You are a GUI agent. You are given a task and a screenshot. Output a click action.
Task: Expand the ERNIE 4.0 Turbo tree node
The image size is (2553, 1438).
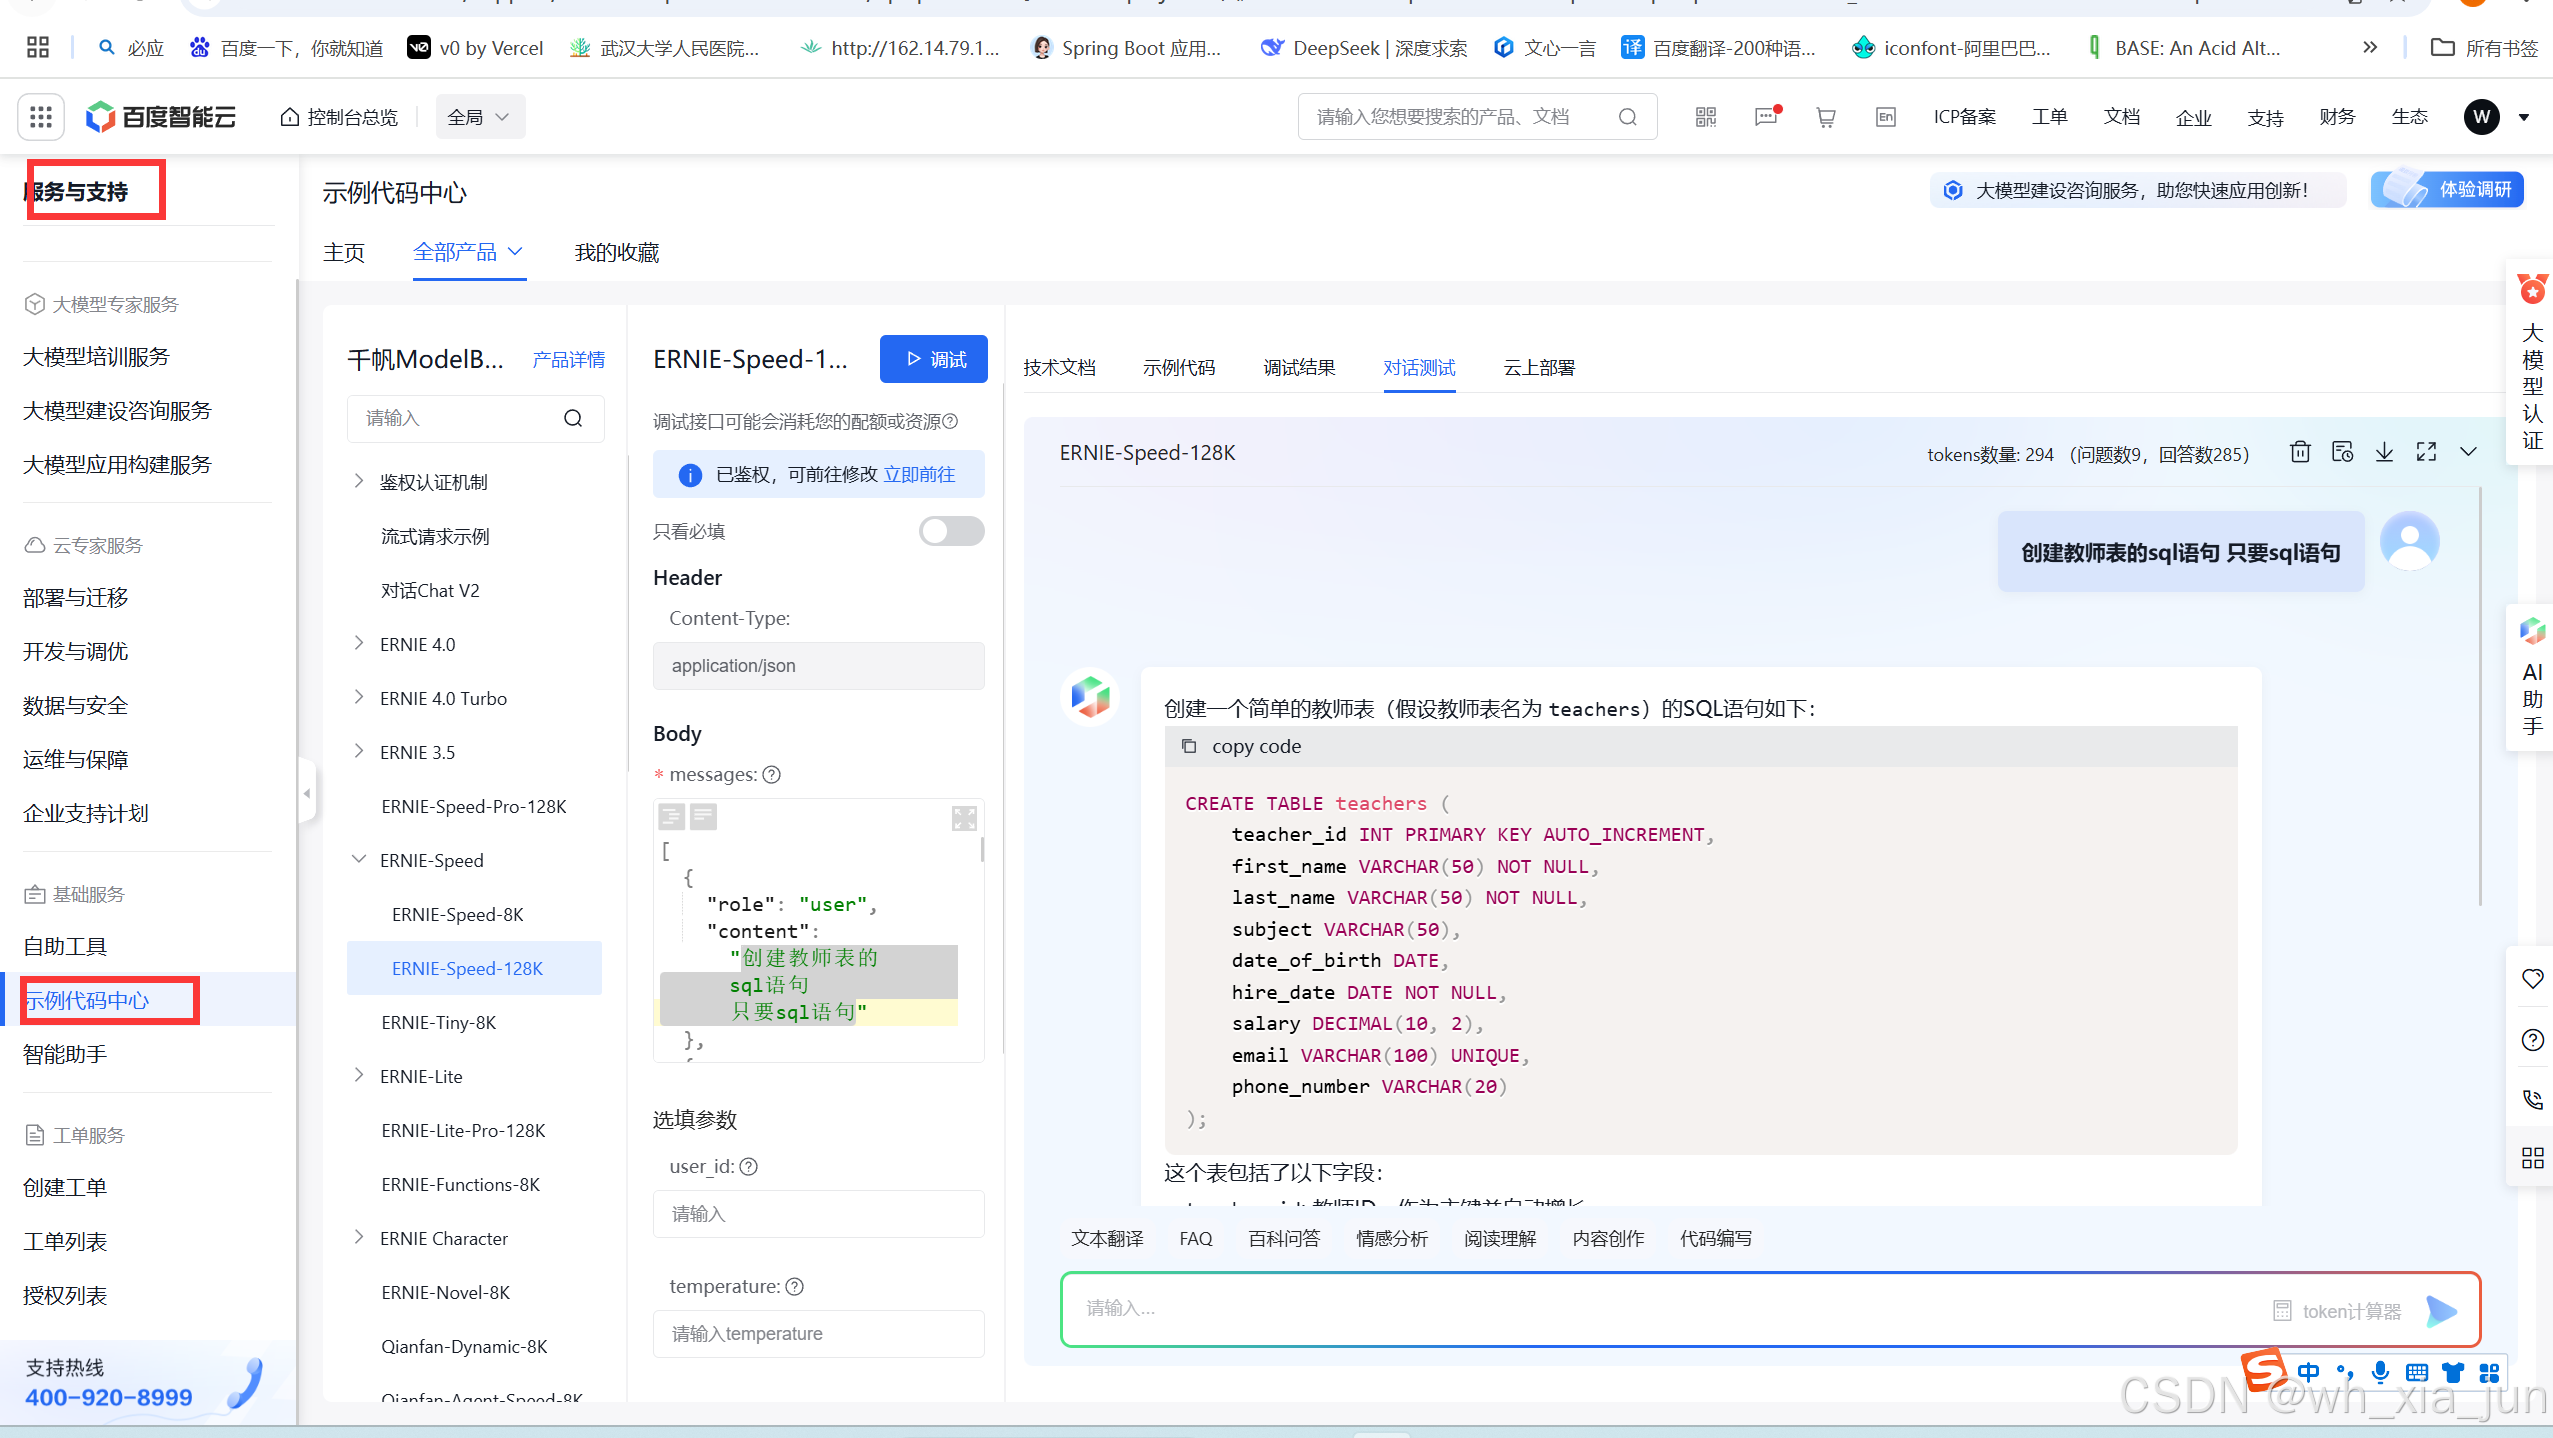coord(359,697)
